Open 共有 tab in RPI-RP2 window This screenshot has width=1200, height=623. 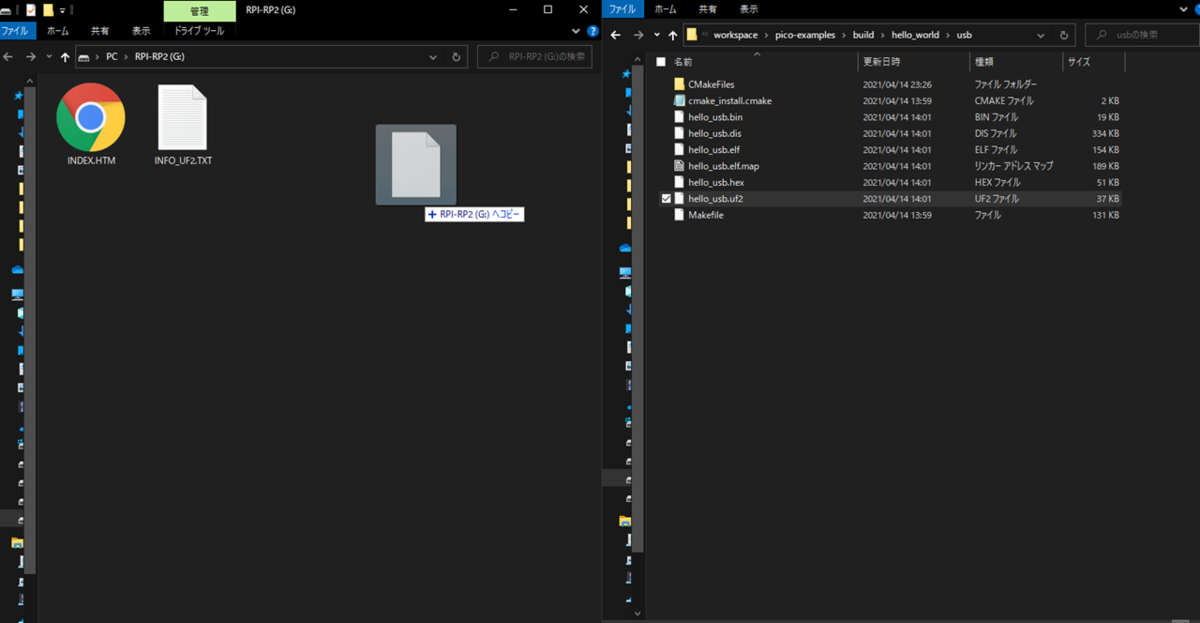100,31
